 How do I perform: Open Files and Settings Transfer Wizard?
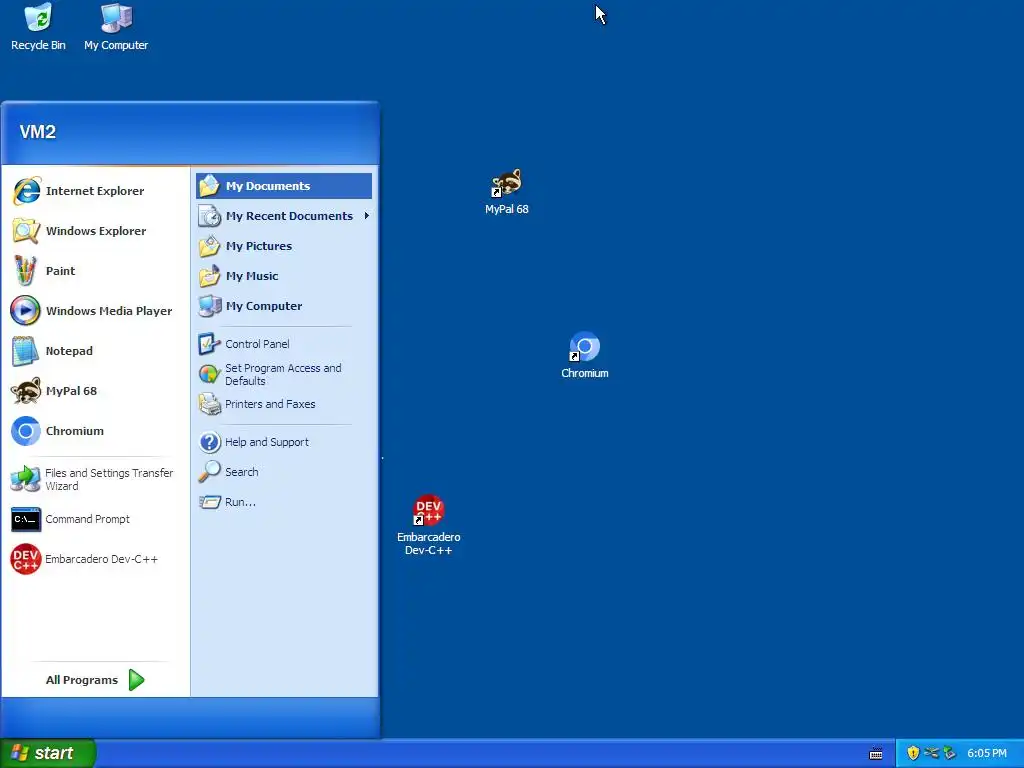coord(95,479)
